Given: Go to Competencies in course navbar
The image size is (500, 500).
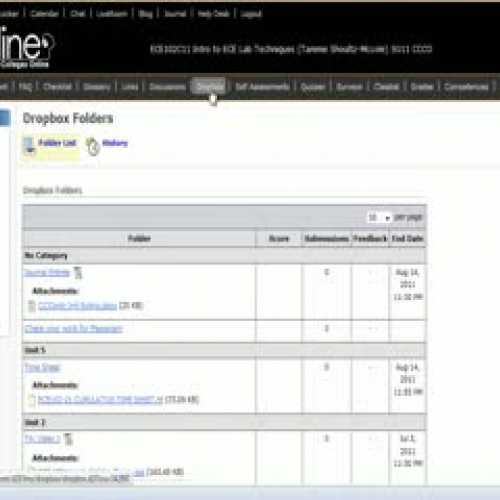Looking at the screenshot, I should pos(466,87).
